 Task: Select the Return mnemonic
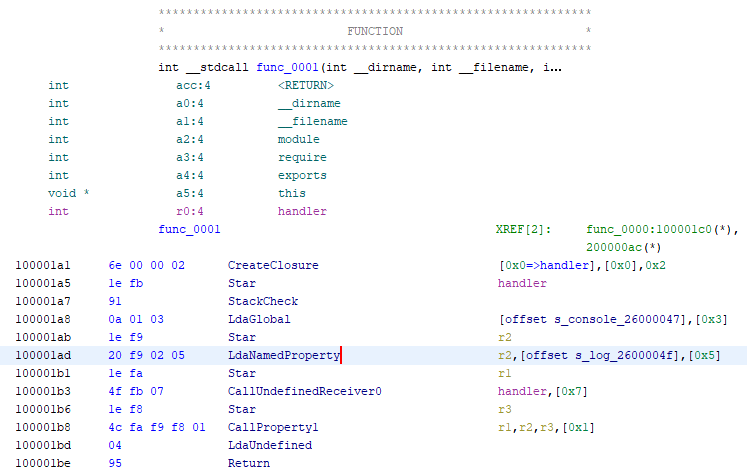[x=249, y=463]
